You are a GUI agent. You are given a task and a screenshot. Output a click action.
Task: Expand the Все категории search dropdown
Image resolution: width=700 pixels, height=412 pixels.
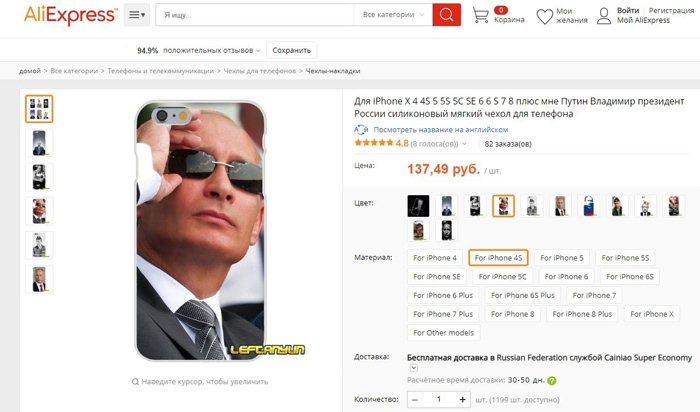pos(393,15)
